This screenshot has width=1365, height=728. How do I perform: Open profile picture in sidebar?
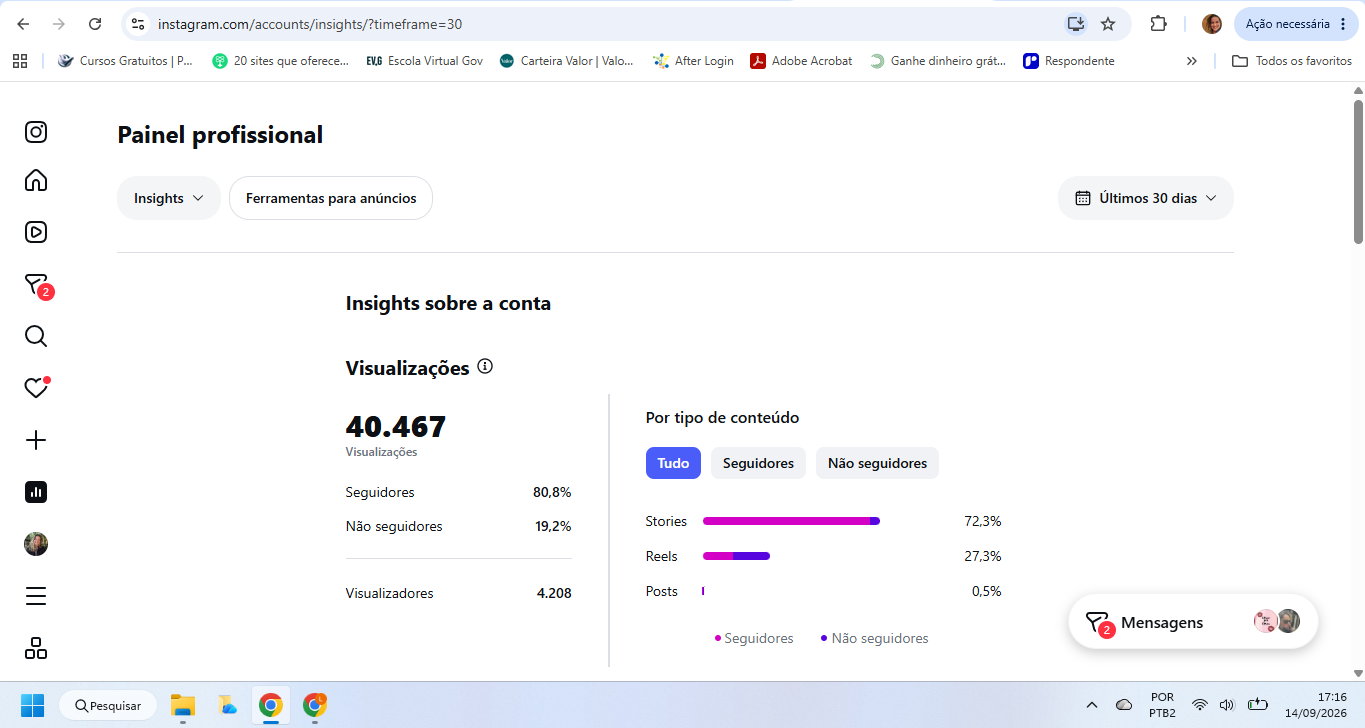pos(36,544)
